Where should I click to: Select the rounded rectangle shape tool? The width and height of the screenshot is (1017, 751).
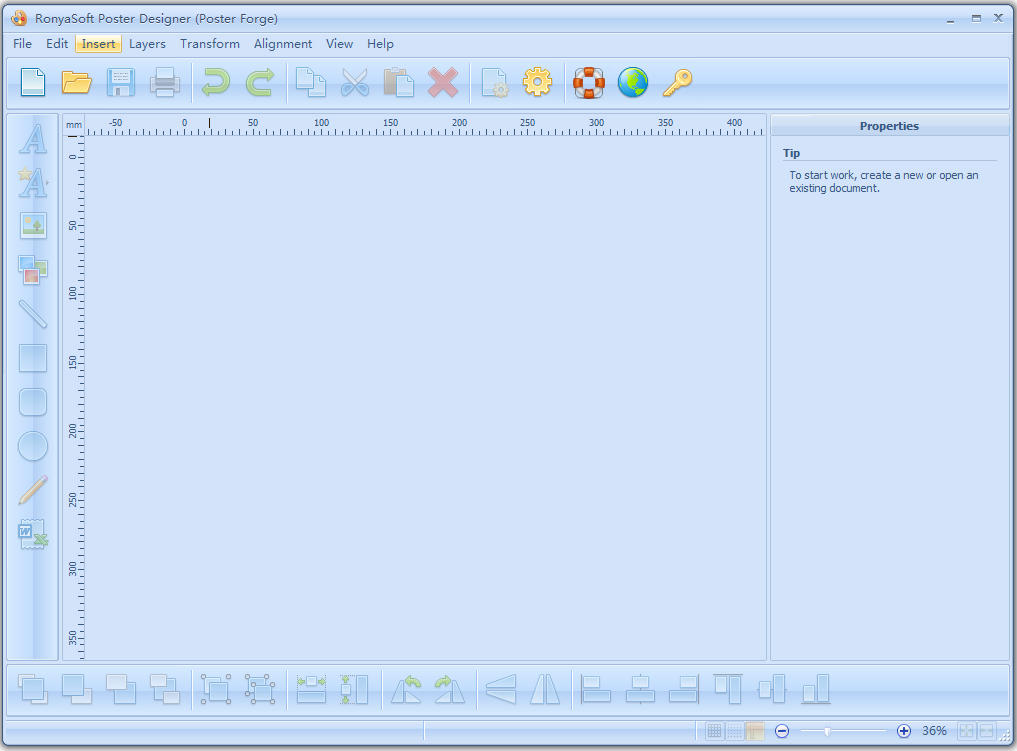coord(33,402)
